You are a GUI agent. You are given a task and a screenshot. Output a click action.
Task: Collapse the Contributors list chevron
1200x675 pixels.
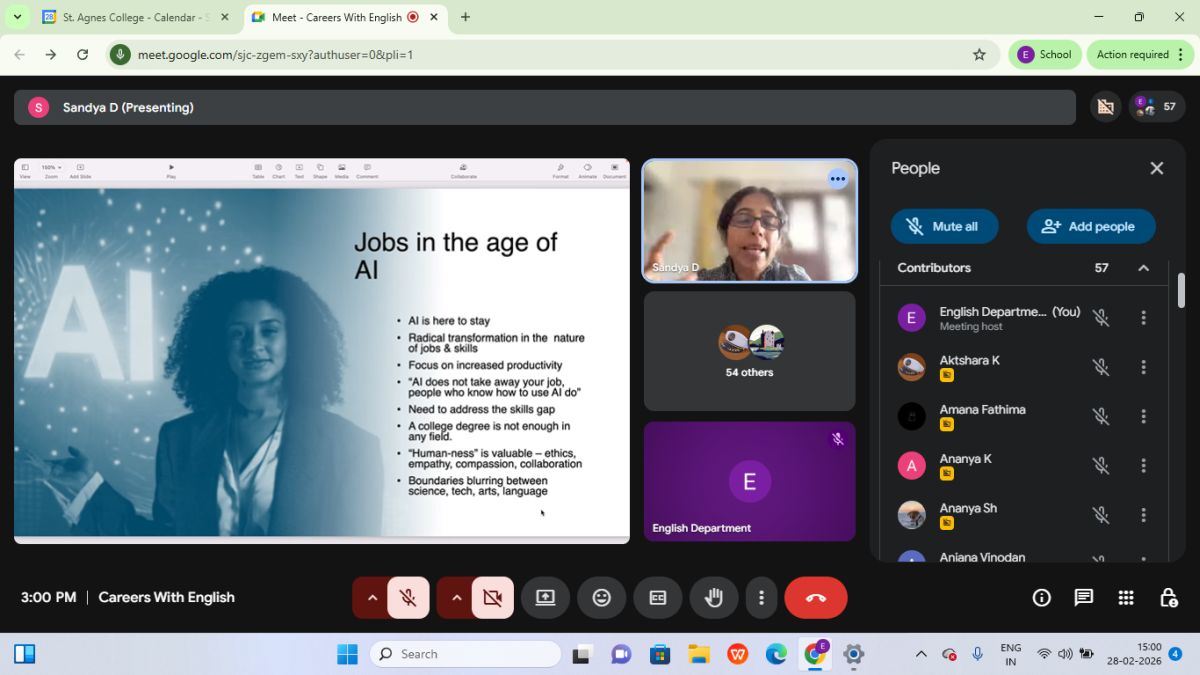[x=1143, y=268]
